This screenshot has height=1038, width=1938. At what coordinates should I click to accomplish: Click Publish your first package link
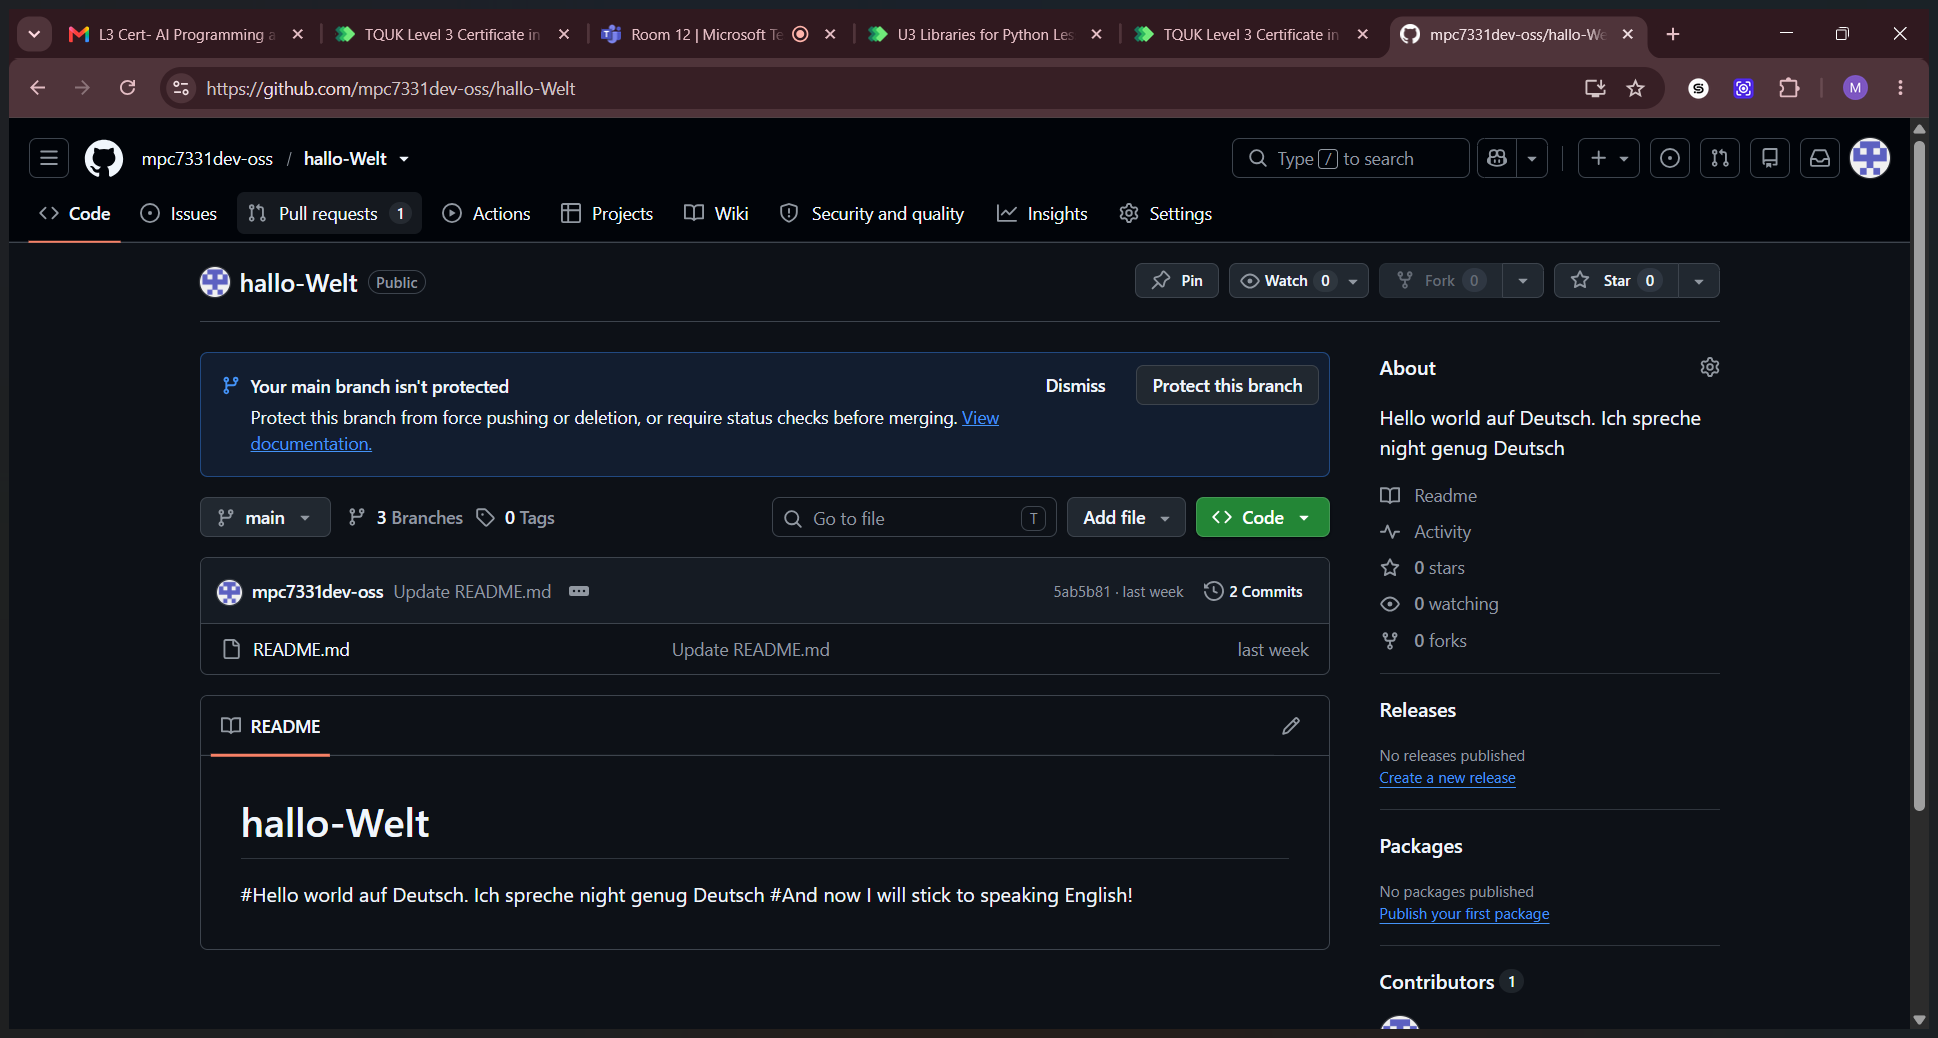1464,914
